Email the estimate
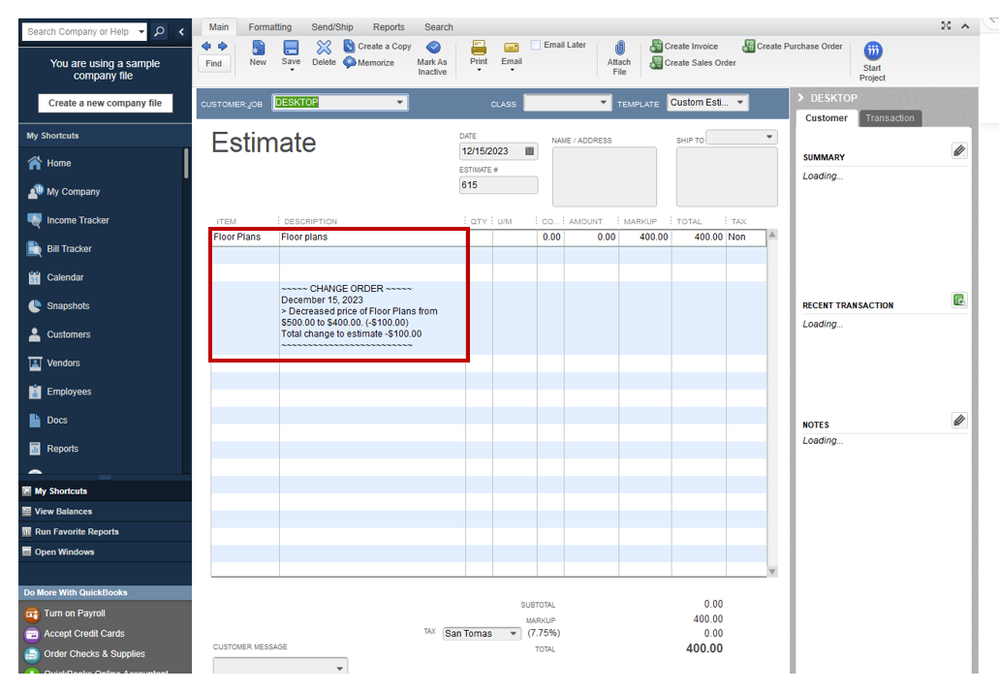This screenshot has height=695, width=999. [x=512, y=55]
